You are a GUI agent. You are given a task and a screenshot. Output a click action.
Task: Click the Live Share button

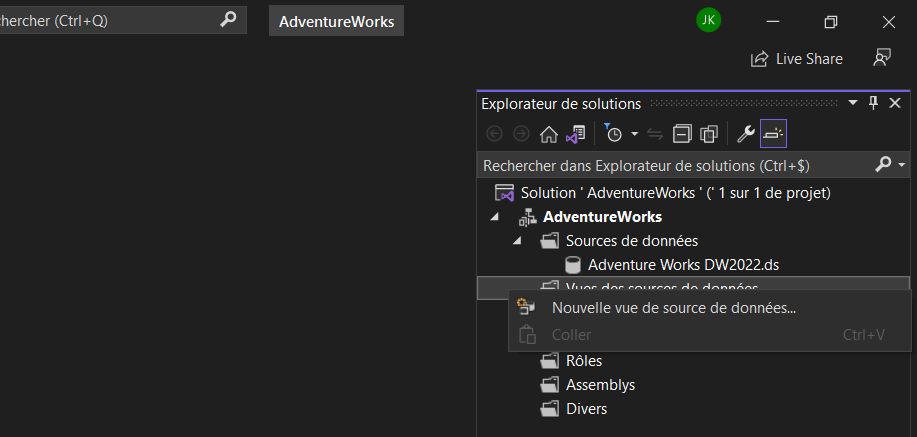pyautogui.click(x=797, y=59)
